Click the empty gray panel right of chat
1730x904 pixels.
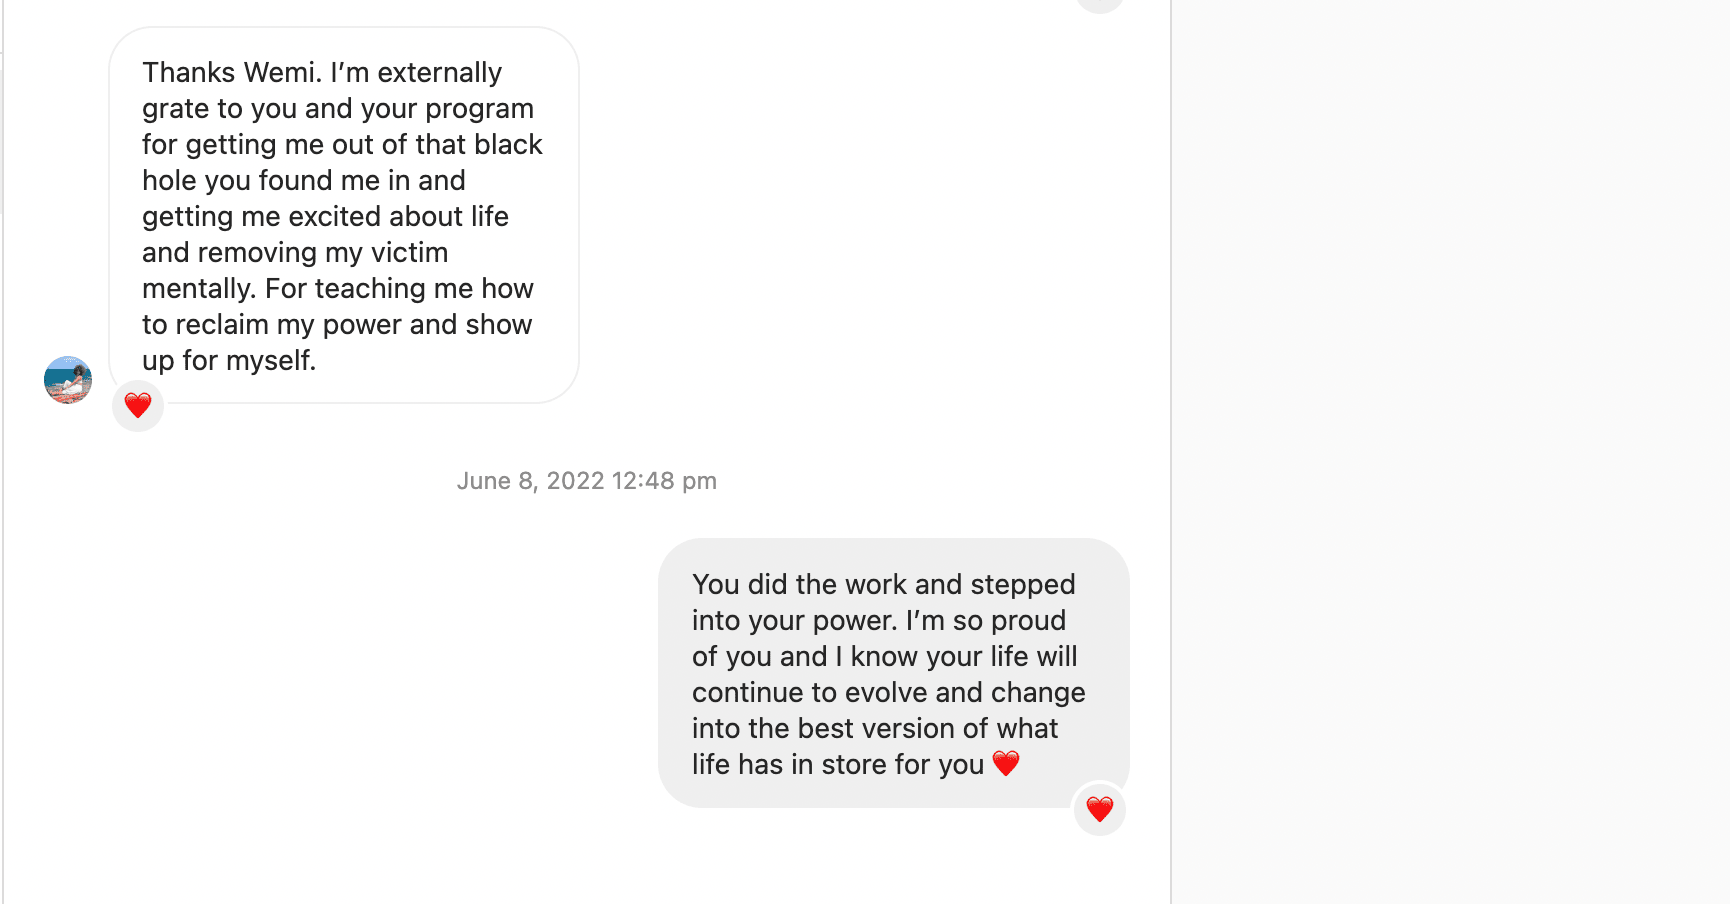pos(1450,450)
